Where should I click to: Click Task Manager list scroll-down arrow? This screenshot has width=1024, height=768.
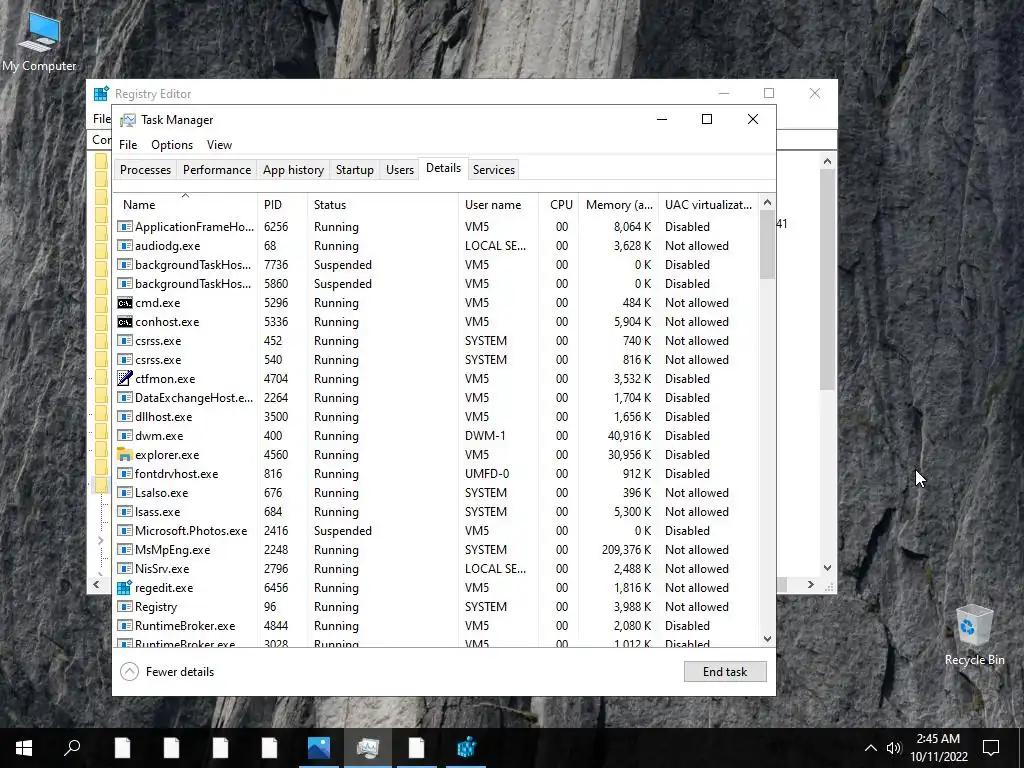point(767,639)
